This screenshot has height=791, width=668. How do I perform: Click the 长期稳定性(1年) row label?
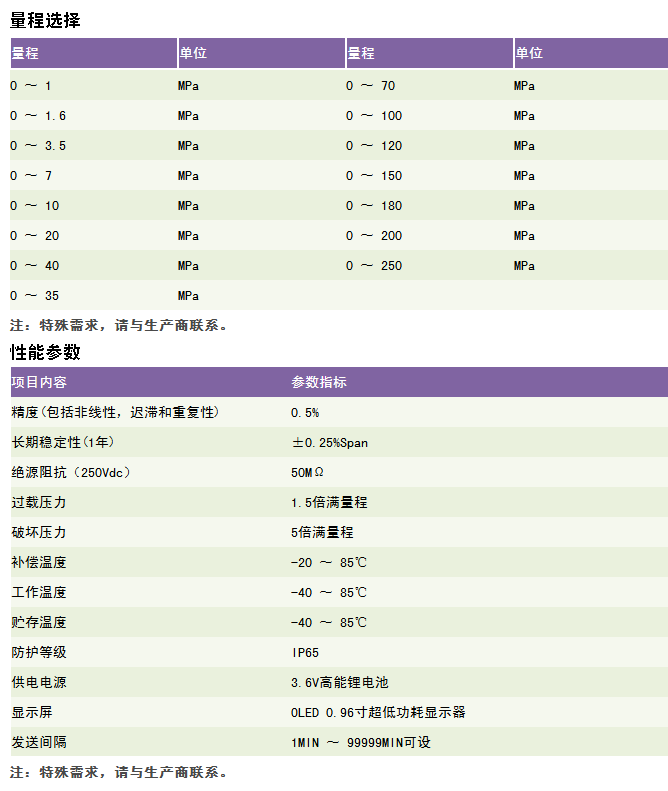click(x=64, y=442)
